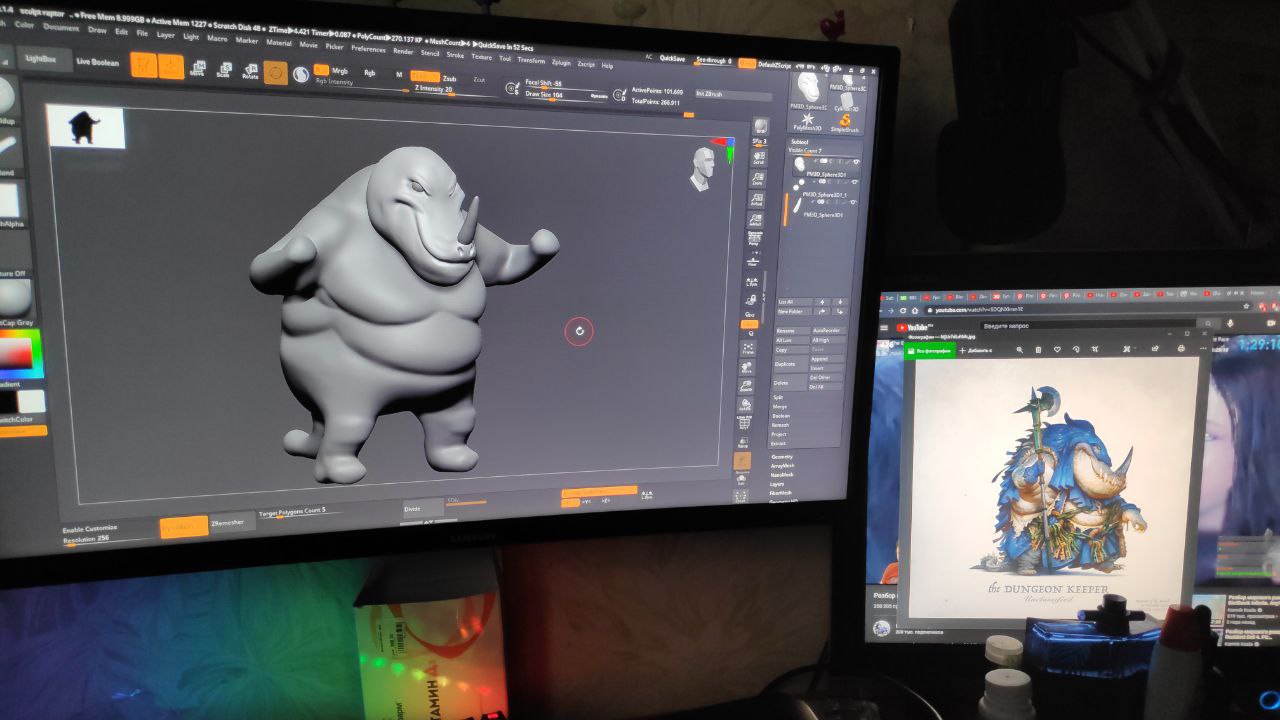
Task: Click the BPR render icon on right shelf
Action: click(x=760, y=125)
